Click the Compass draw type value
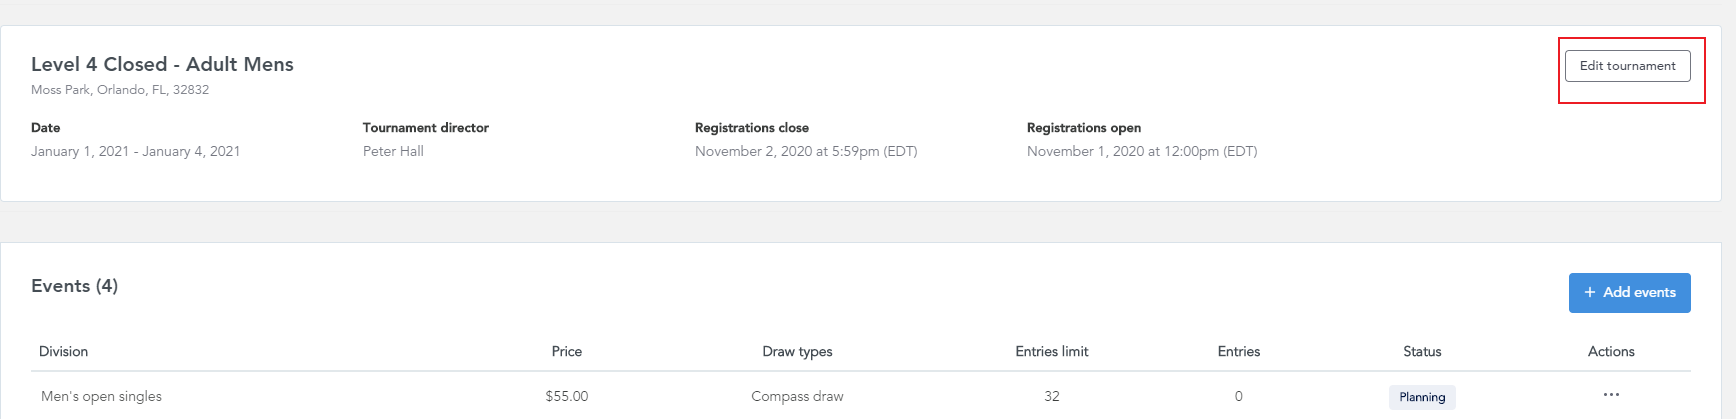 (x=797, y=396)
